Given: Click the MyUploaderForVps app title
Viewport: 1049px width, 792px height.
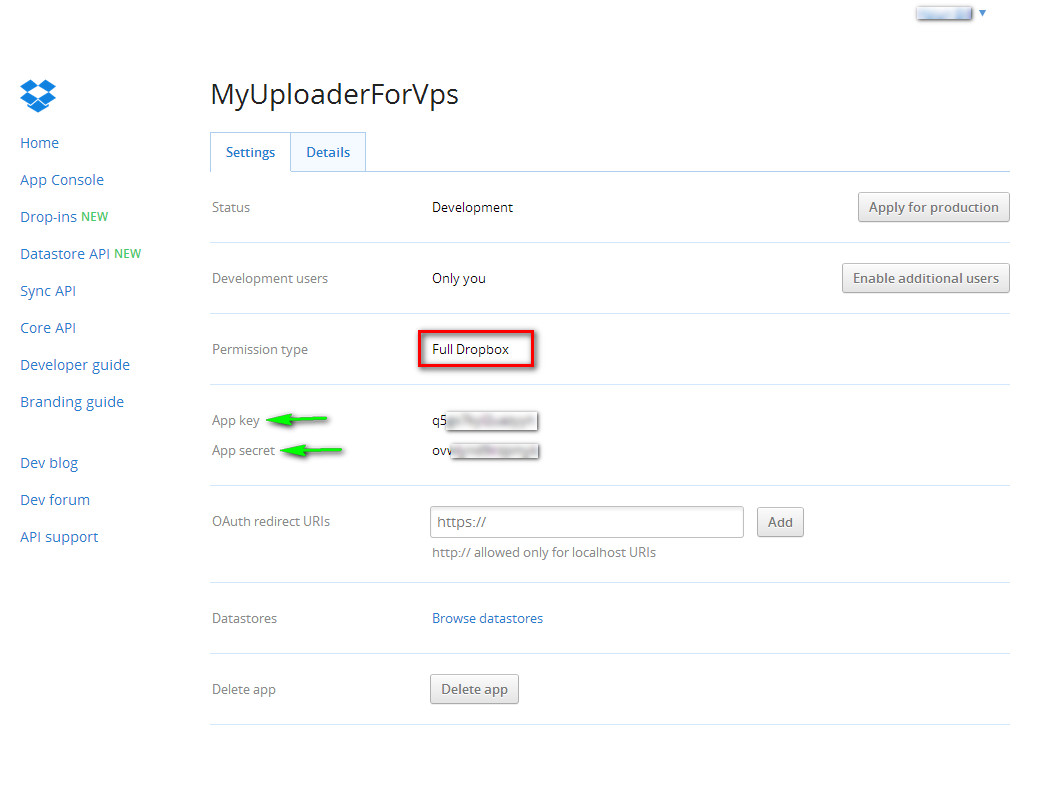Looking at the screenshot, I should click(335, 94).
